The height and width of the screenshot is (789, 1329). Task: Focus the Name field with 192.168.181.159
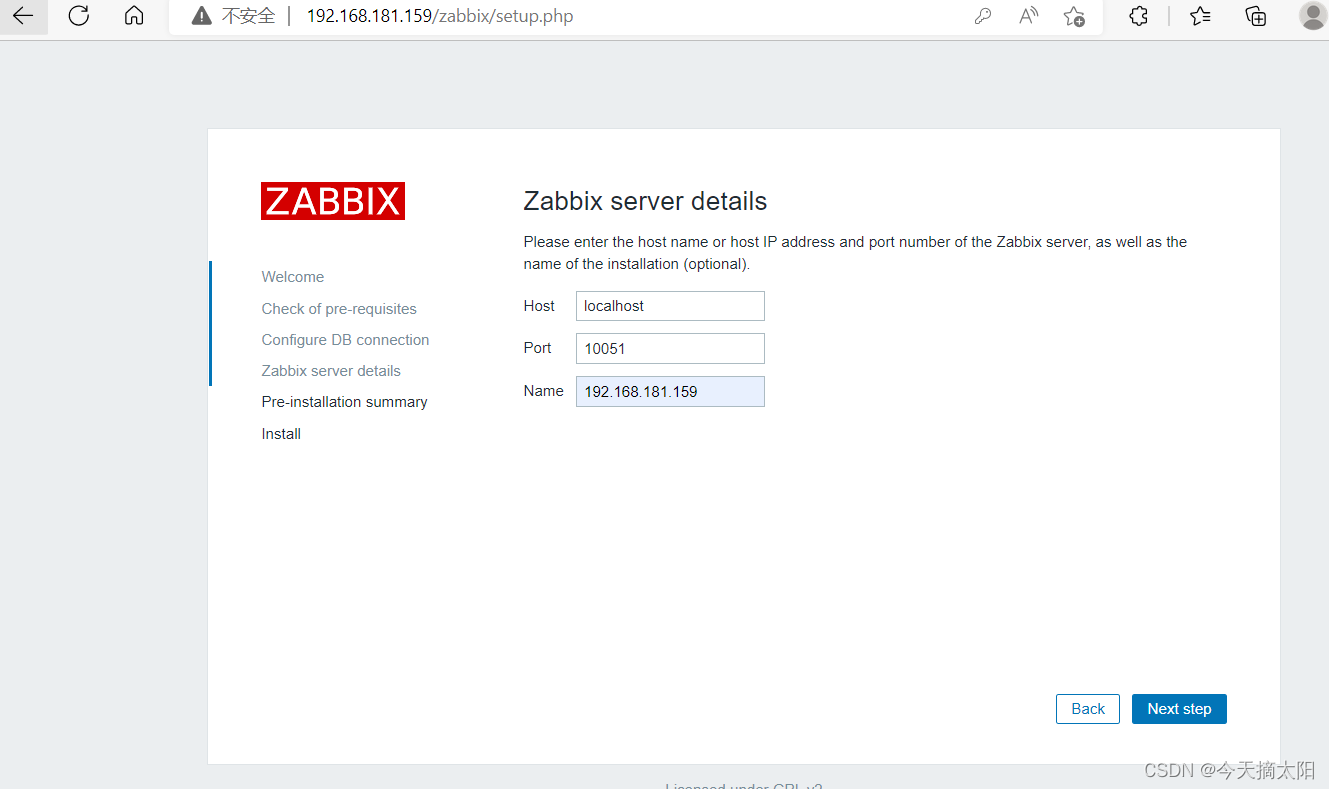point(670,391)
